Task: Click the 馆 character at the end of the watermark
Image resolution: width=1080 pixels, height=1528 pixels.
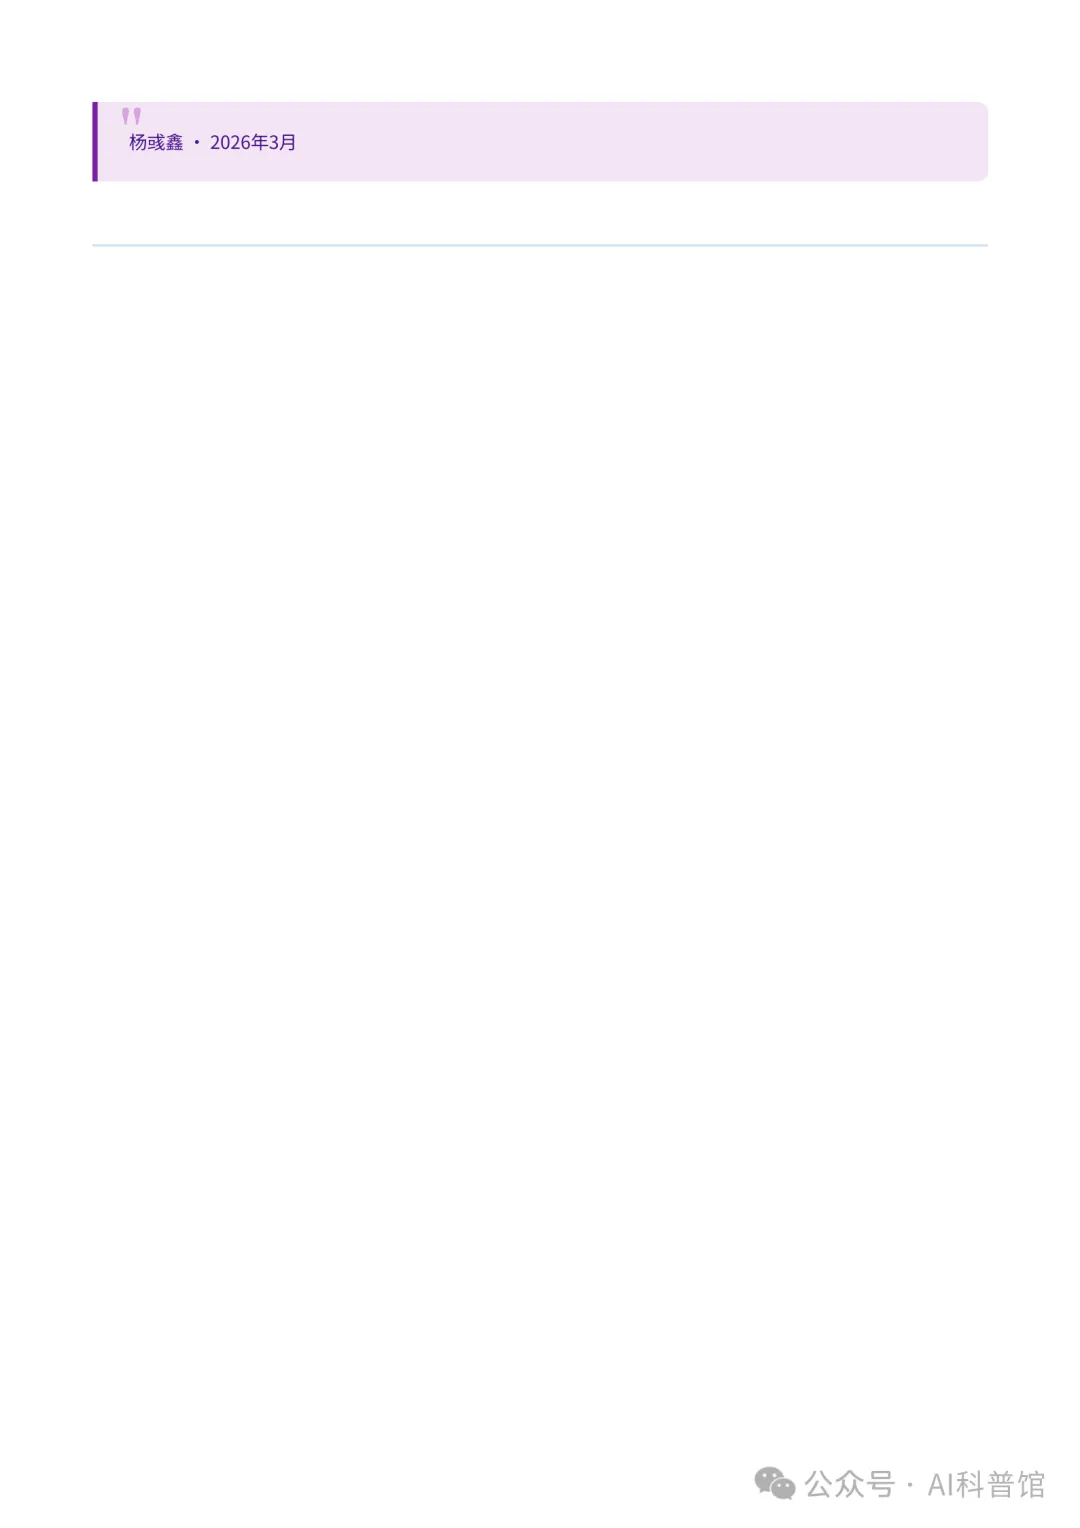Action: 1030,1484
